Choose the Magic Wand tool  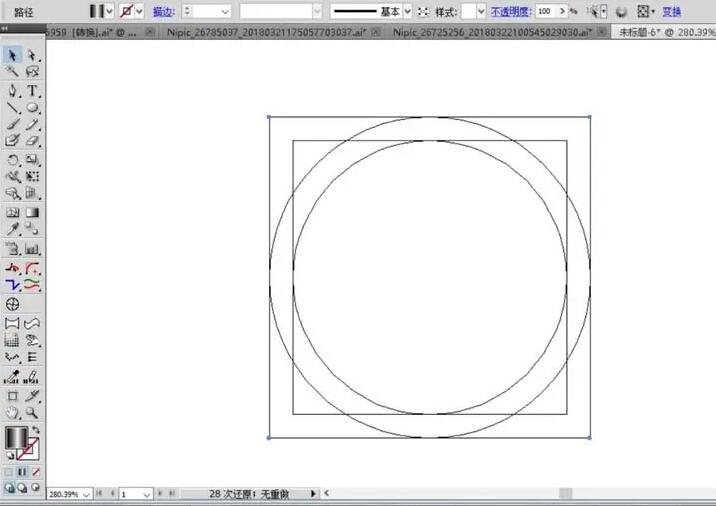12,72
